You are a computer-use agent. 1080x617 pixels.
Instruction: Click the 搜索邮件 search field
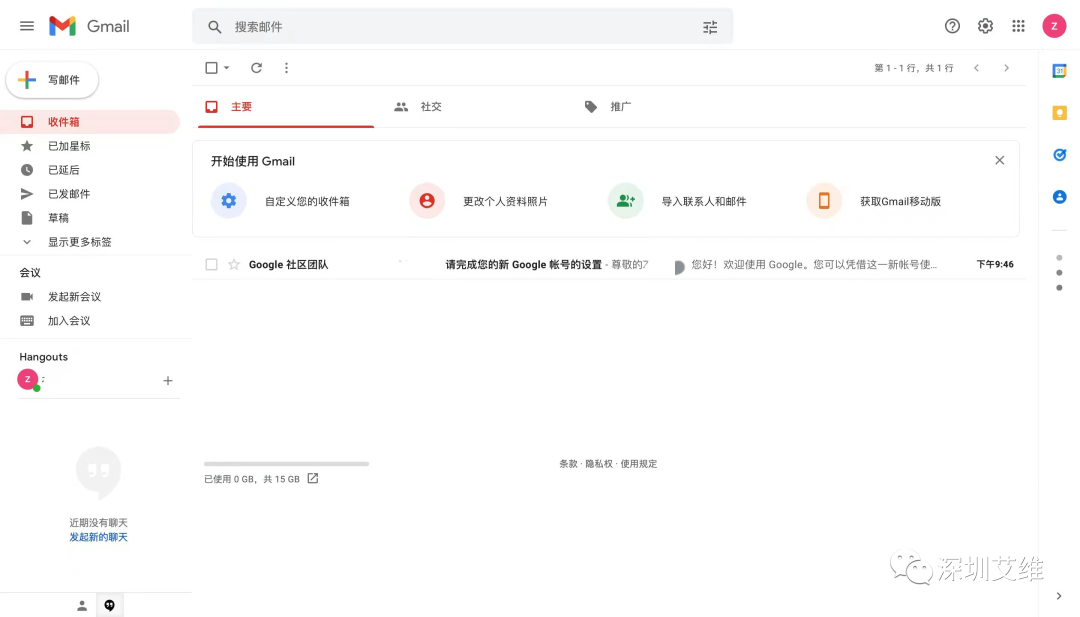click(462, 27)
